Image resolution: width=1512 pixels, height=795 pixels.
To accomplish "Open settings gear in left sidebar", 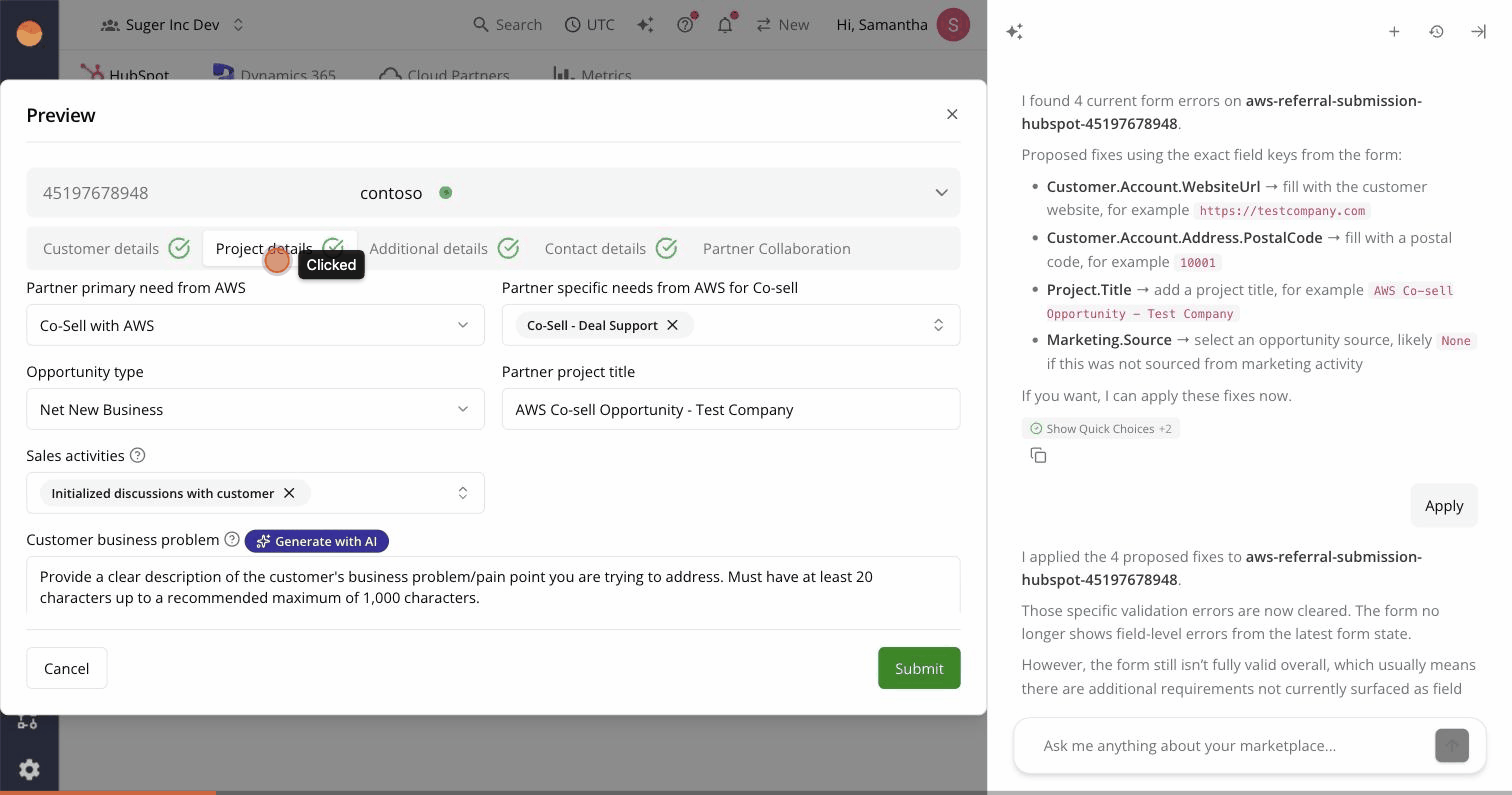I will click(29, 768).
